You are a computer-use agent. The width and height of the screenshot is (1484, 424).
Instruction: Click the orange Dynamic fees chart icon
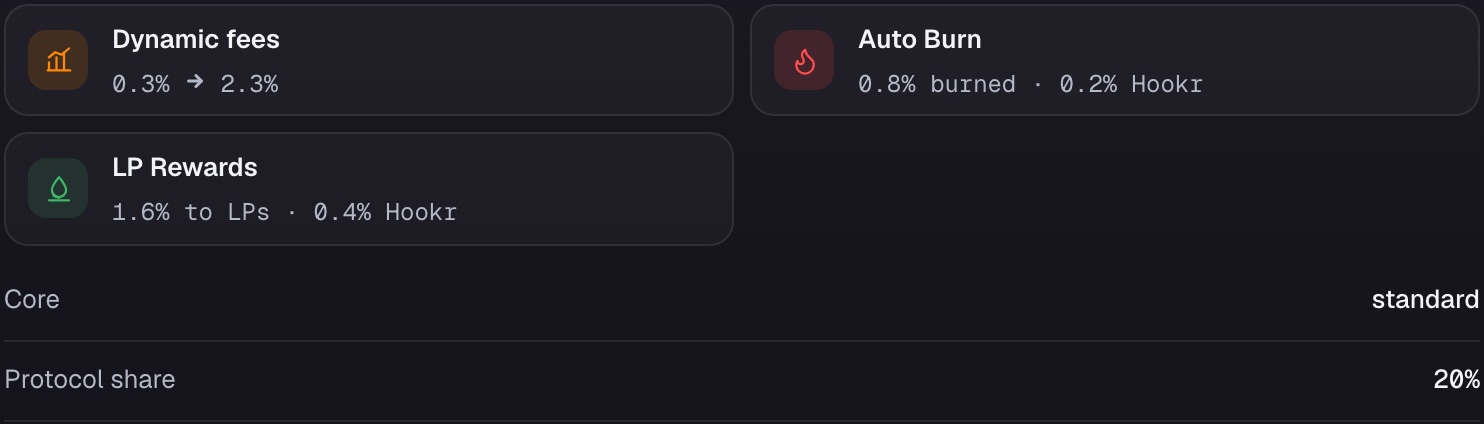(58, 60)
